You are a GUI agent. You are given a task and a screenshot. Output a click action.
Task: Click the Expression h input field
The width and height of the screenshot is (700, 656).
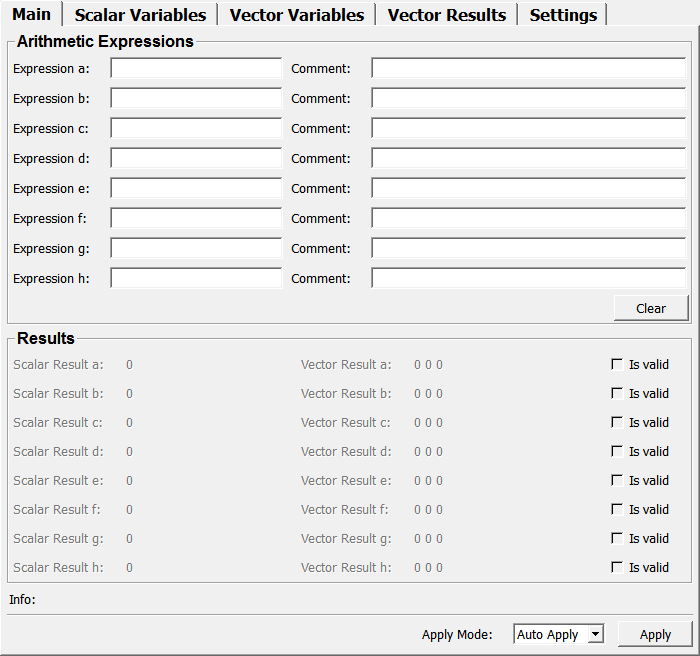196,279
